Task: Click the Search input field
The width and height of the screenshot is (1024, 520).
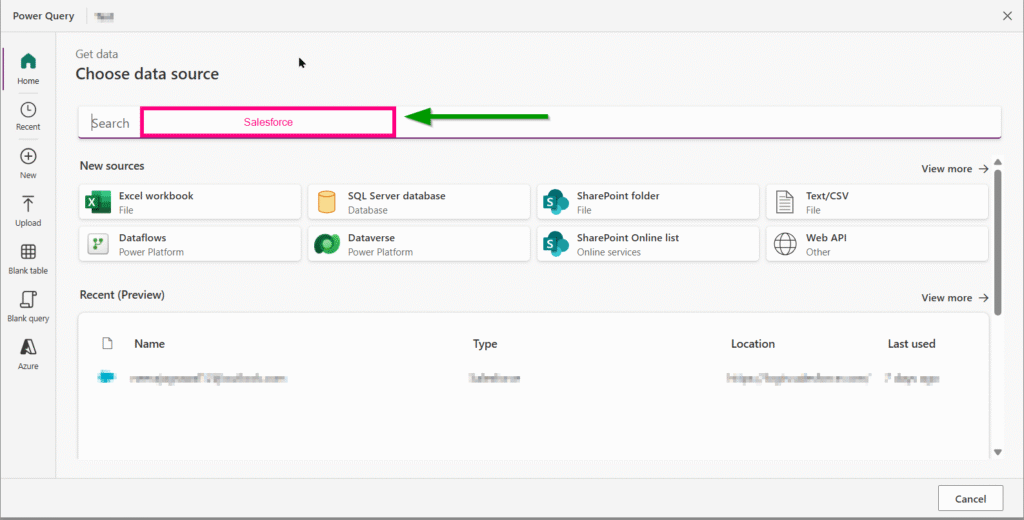Action: click(x=539, y=123)
